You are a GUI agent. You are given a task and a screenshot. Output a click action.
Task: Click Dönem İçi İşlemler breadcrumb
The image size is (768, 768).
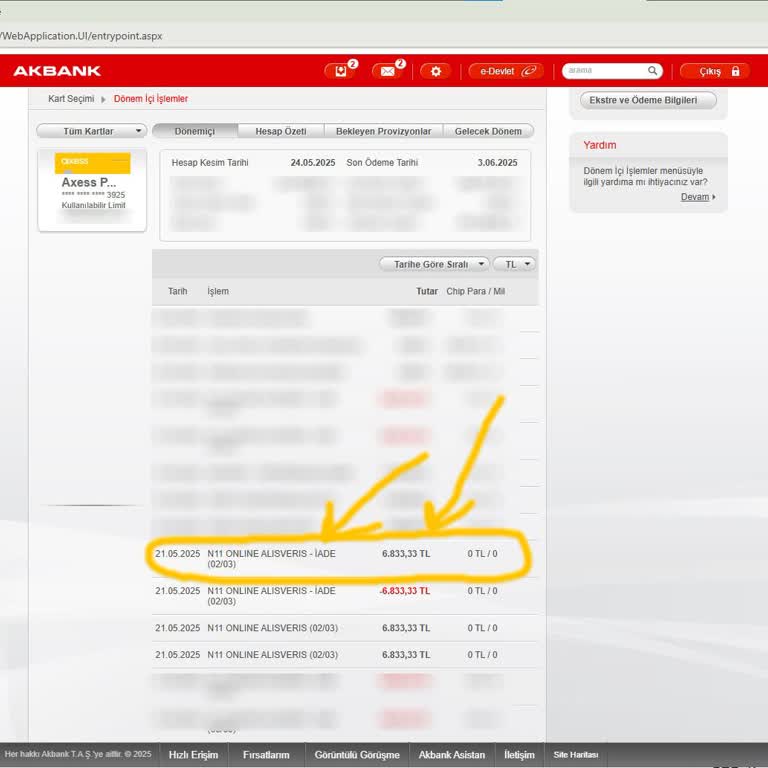tap(151, 98)
